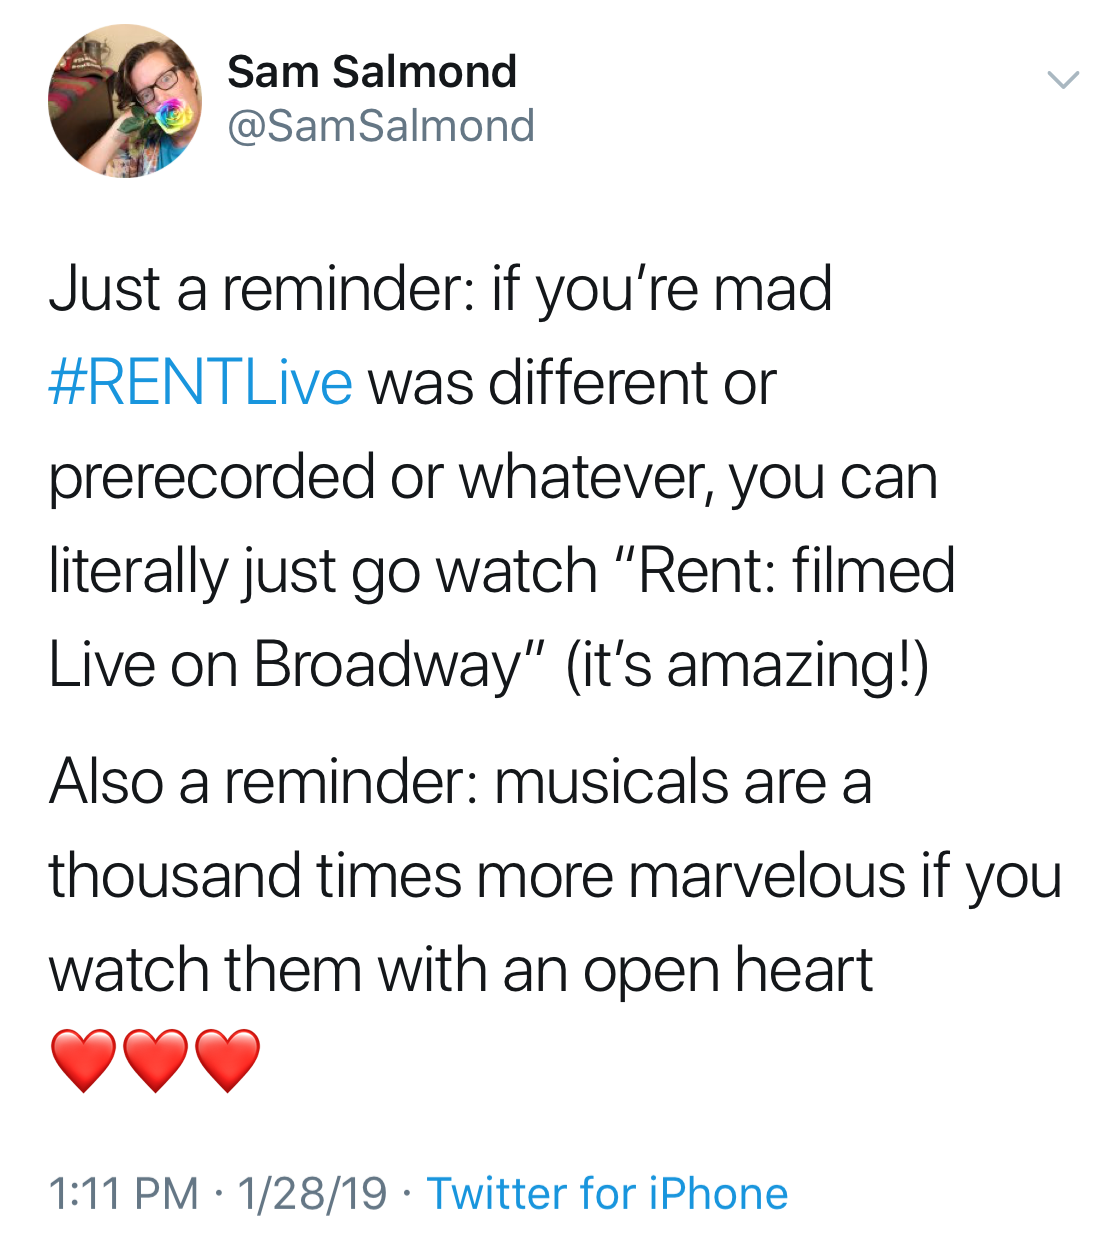Open the #RENTLive hashtag
Screen dimensions: 1115x1256
pyautogui.click(x=200, y=383)
